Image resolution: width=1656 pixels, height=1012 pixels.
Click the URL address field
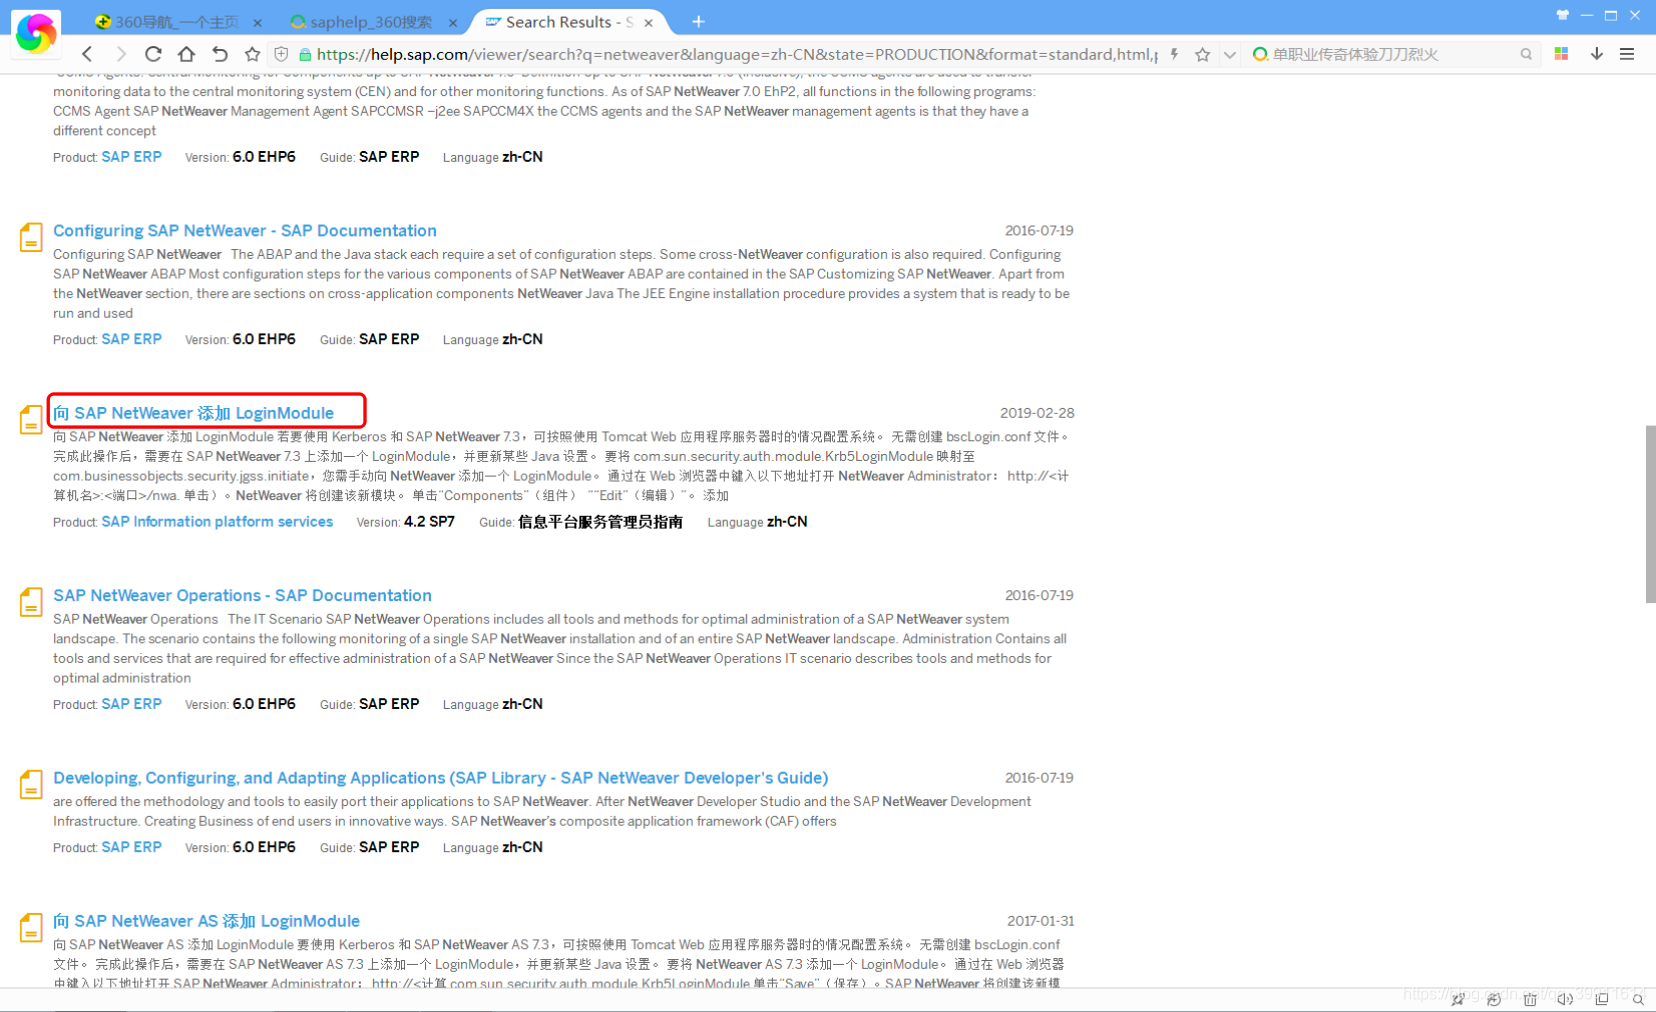[736, 54]
